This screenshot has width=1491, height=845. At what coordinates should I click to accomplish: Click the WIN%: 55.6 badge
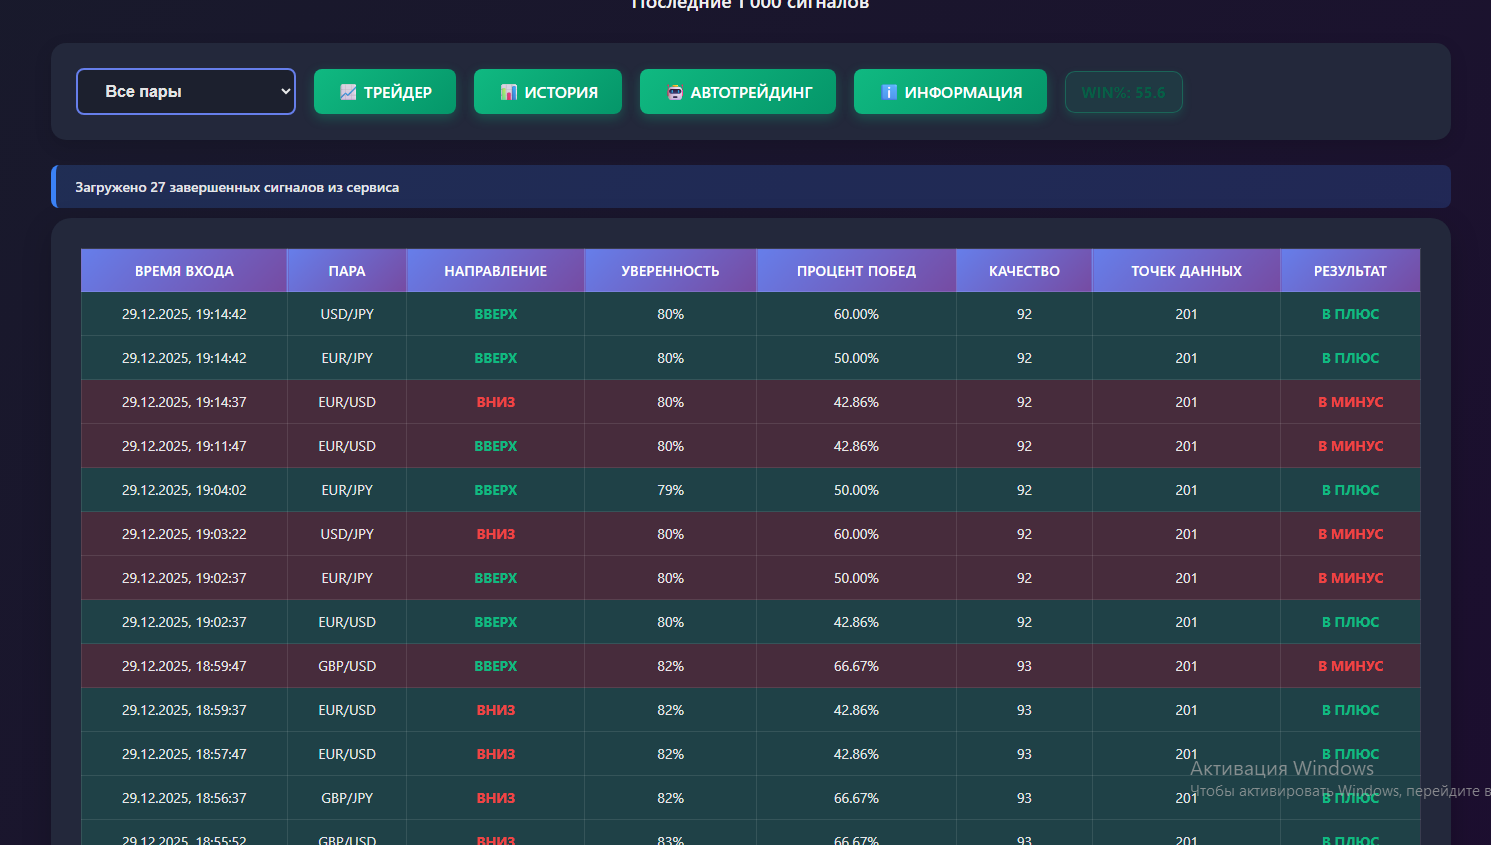coord(1124,92)
